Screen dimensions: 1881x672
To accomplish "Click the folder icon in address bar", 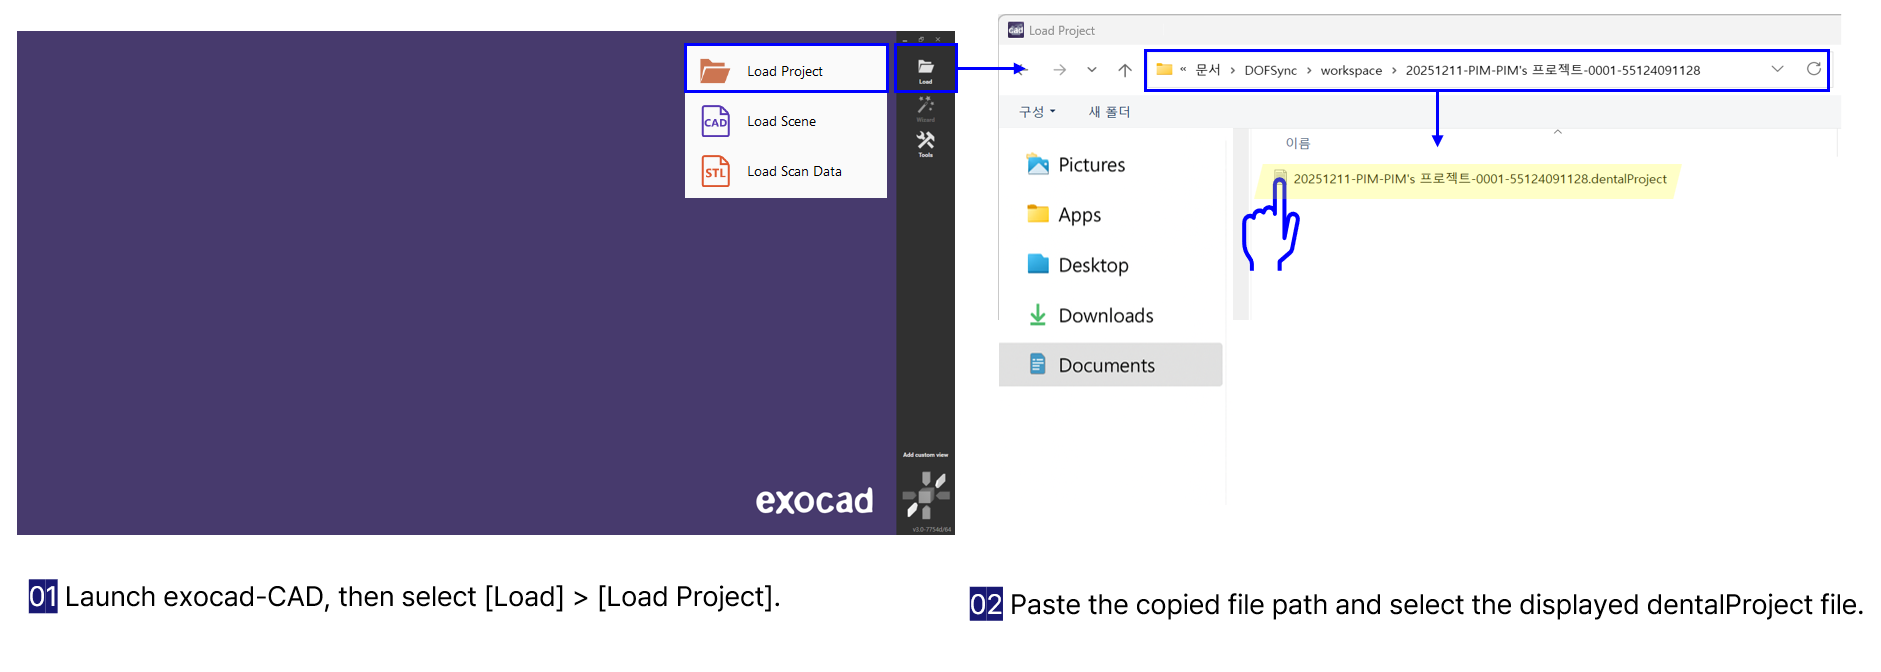I will 1164,69.
